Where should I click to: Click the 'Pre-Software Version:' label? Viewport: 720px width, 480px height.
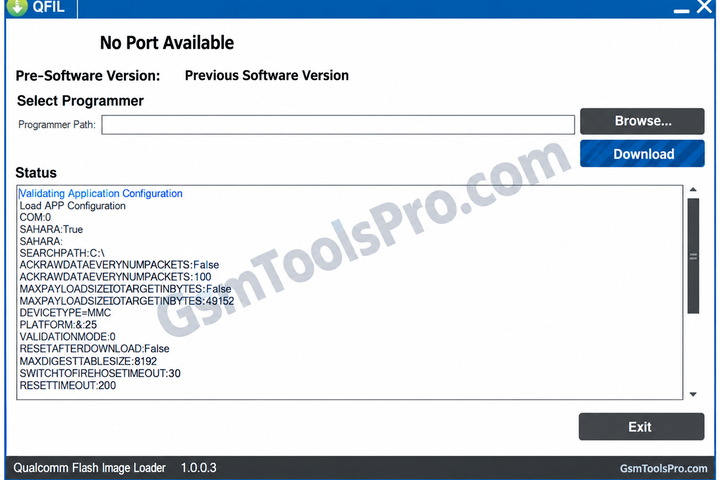88,75
